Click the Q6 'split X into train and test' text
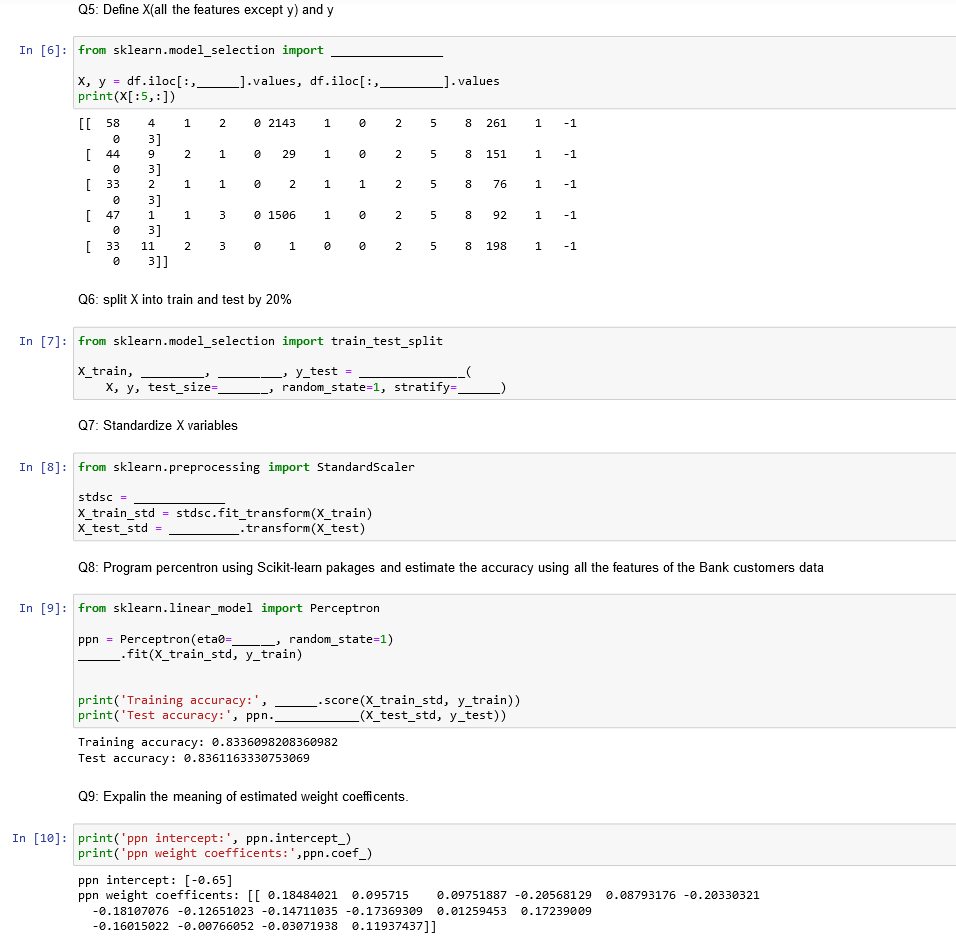Image resolution: width=956 pixels, height=937 pixels. 185,299
